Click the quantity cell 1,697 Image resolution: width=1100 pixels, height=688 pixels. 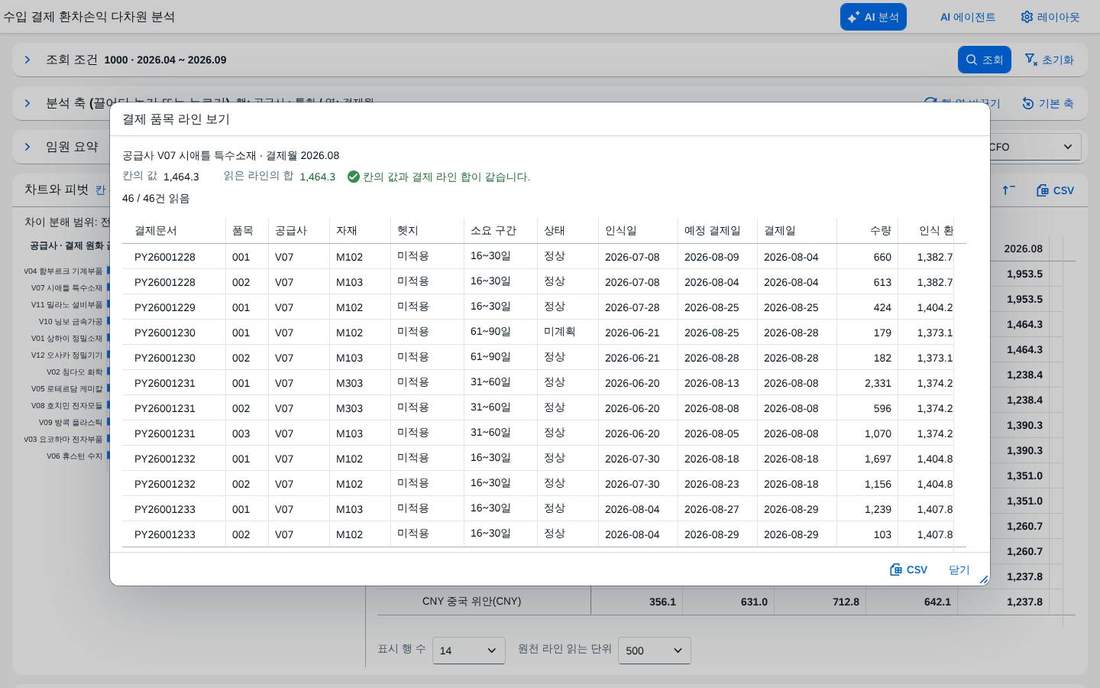878,459
